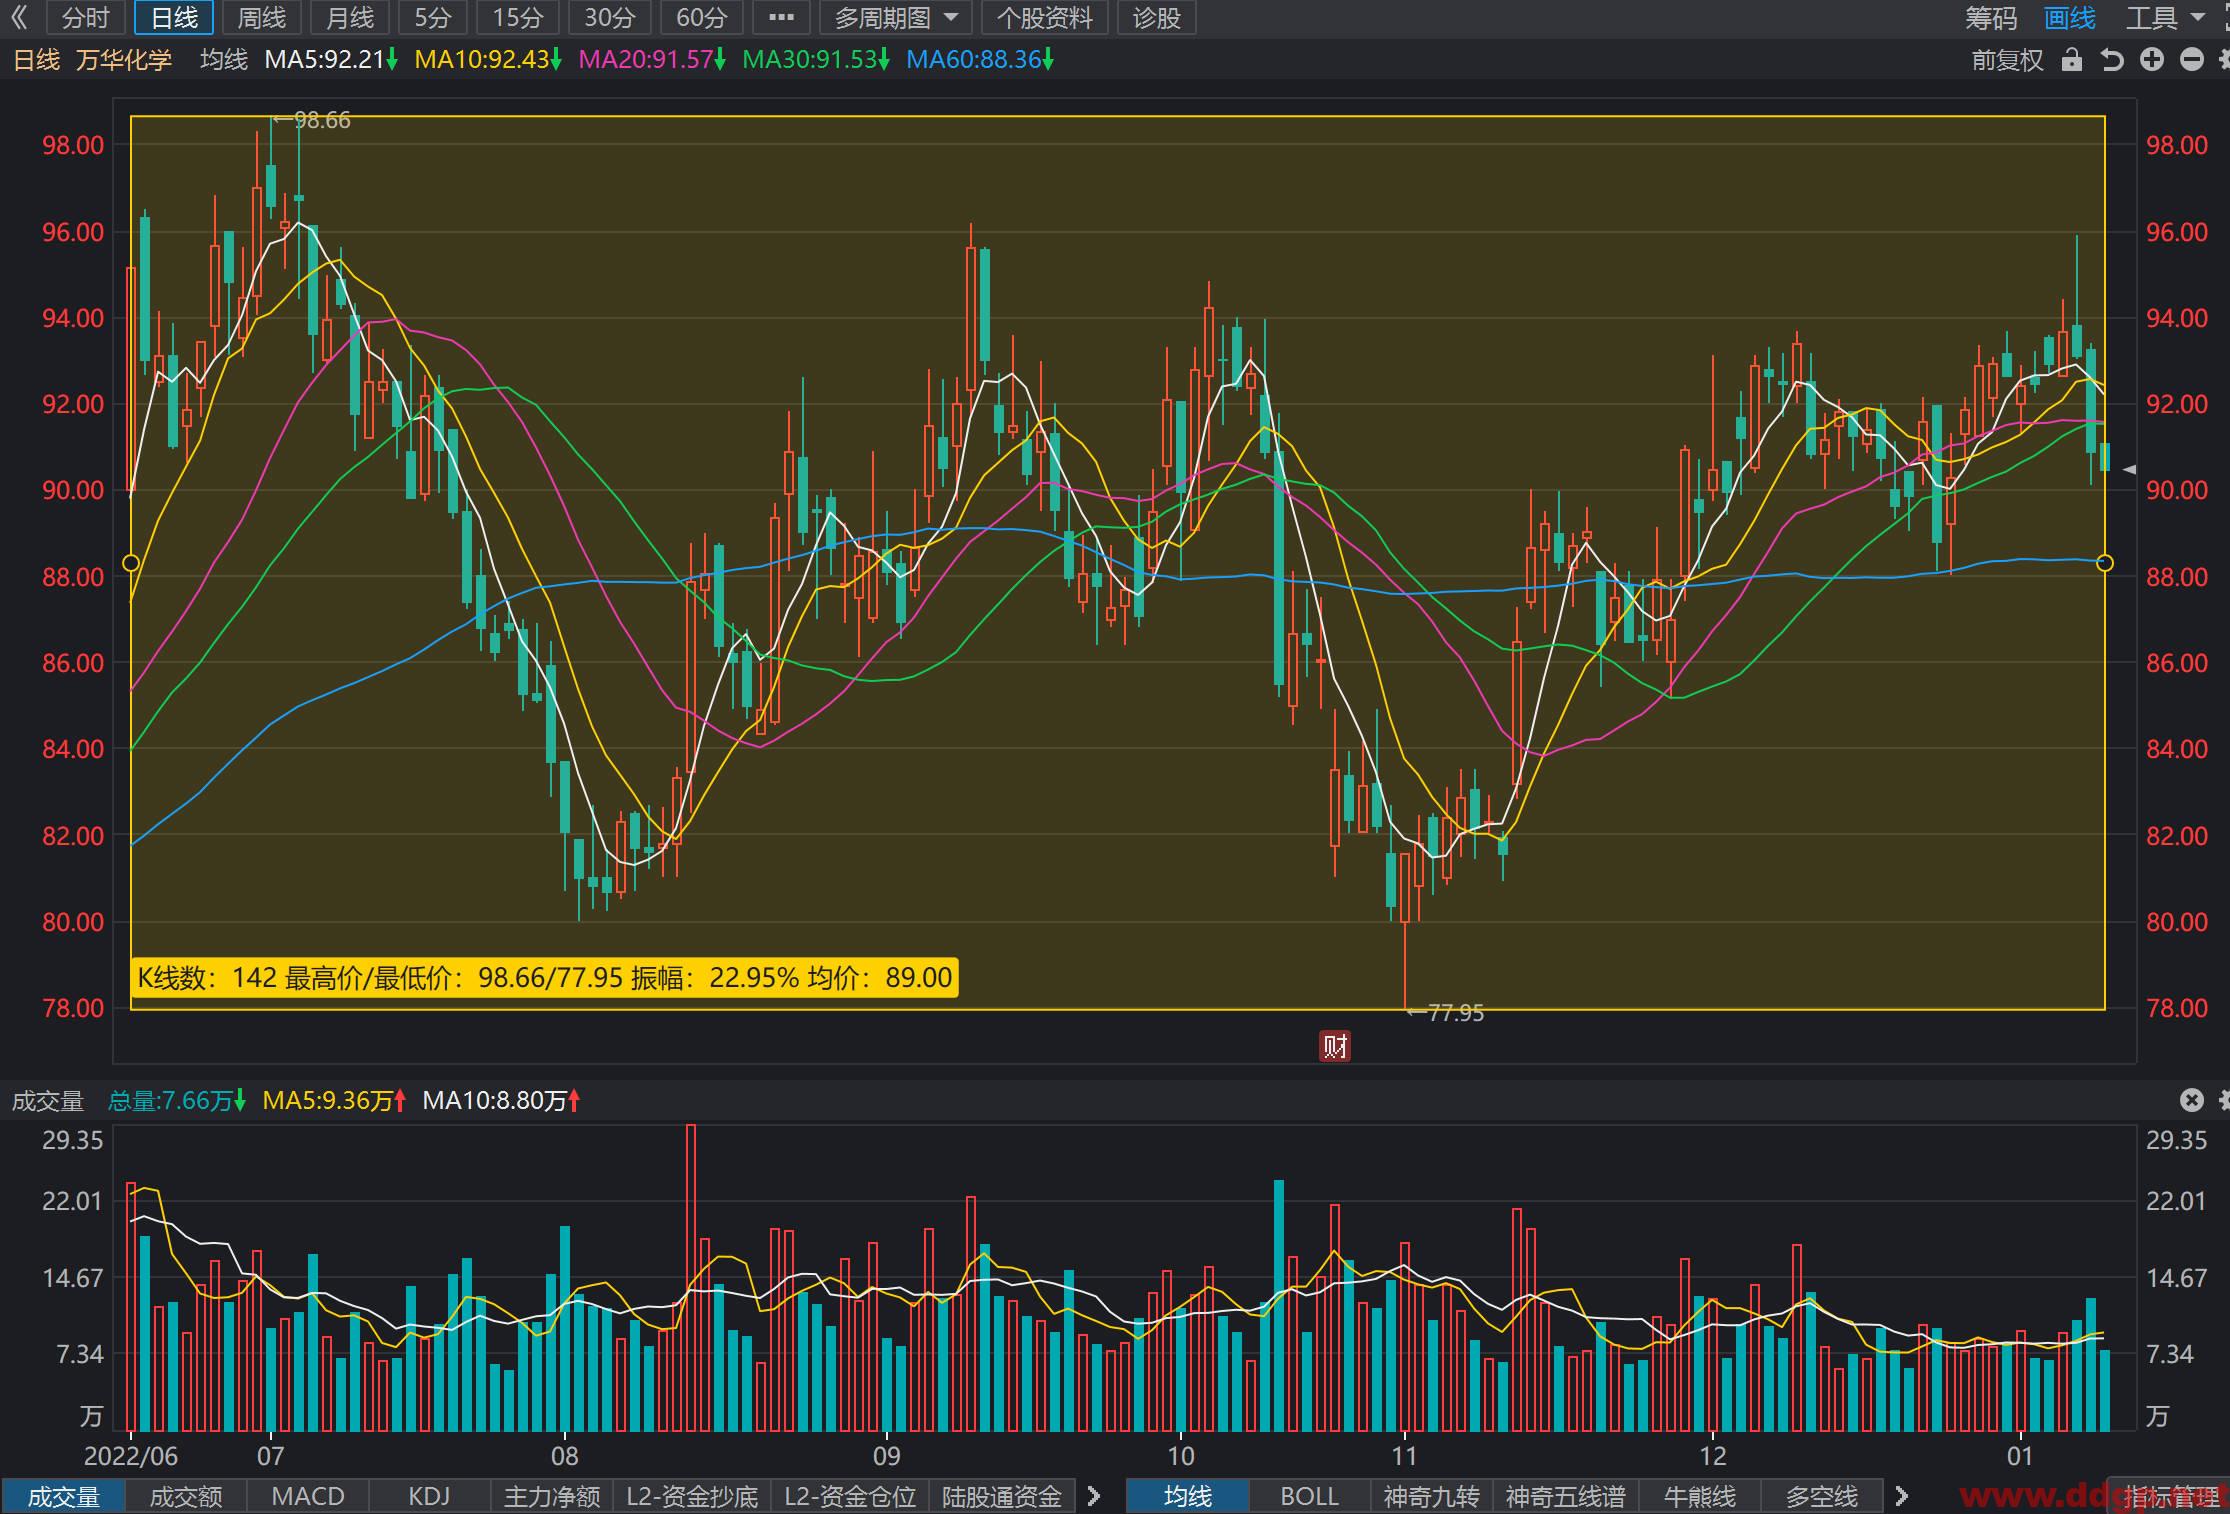The image size is (2230, 1514).
Task: Zoom in with the plus icon
Action: (2152, 60)
